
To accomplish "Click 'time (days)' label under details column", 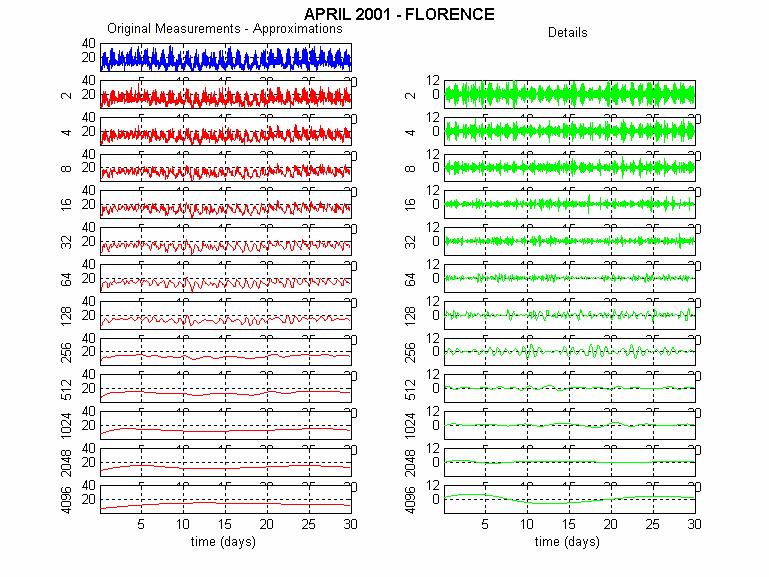I will (x=567, y=542).
